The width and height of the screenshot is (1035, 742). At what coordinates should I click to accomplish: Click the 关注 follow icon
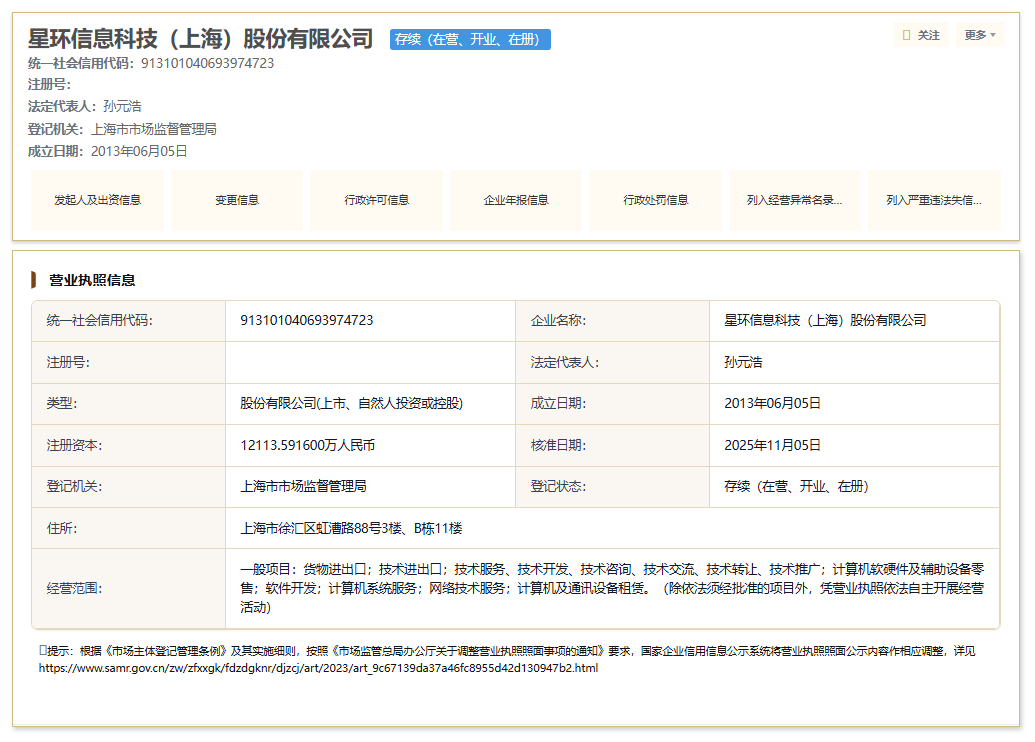tap(906, 35)
